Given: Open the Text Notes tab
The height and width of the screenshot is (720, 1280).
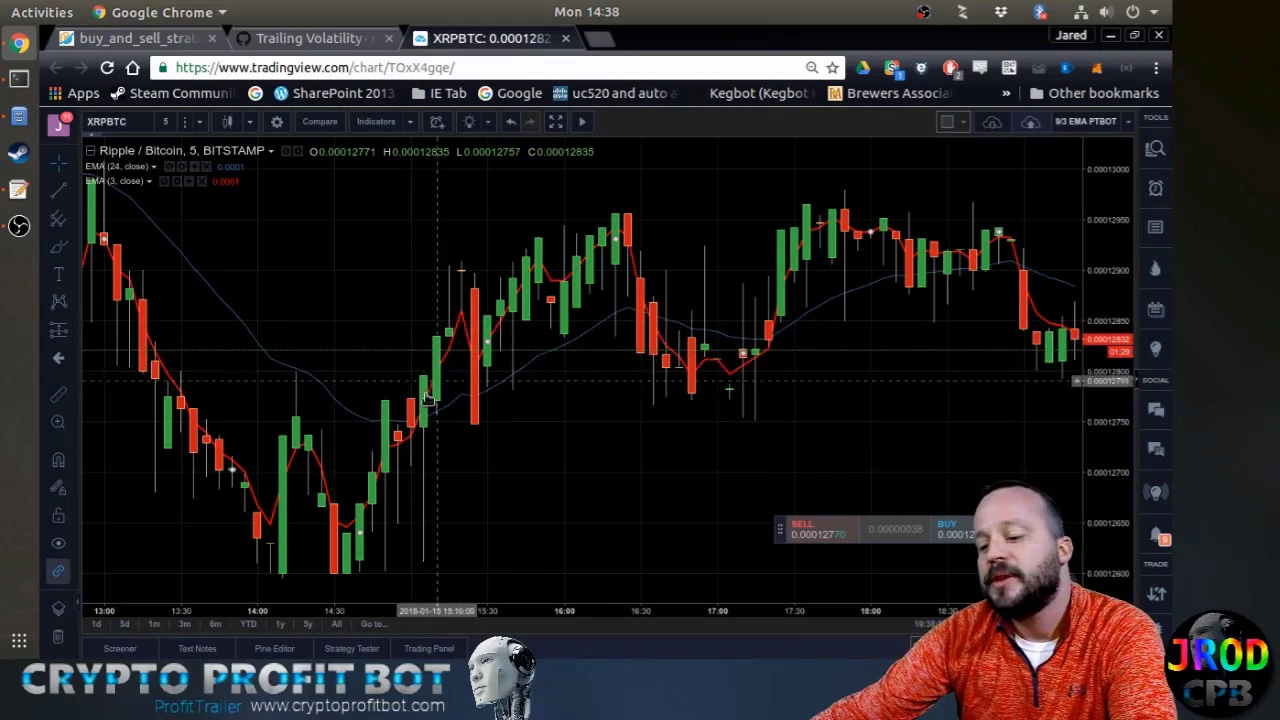Looking at the screenshot, I should 197,649.
